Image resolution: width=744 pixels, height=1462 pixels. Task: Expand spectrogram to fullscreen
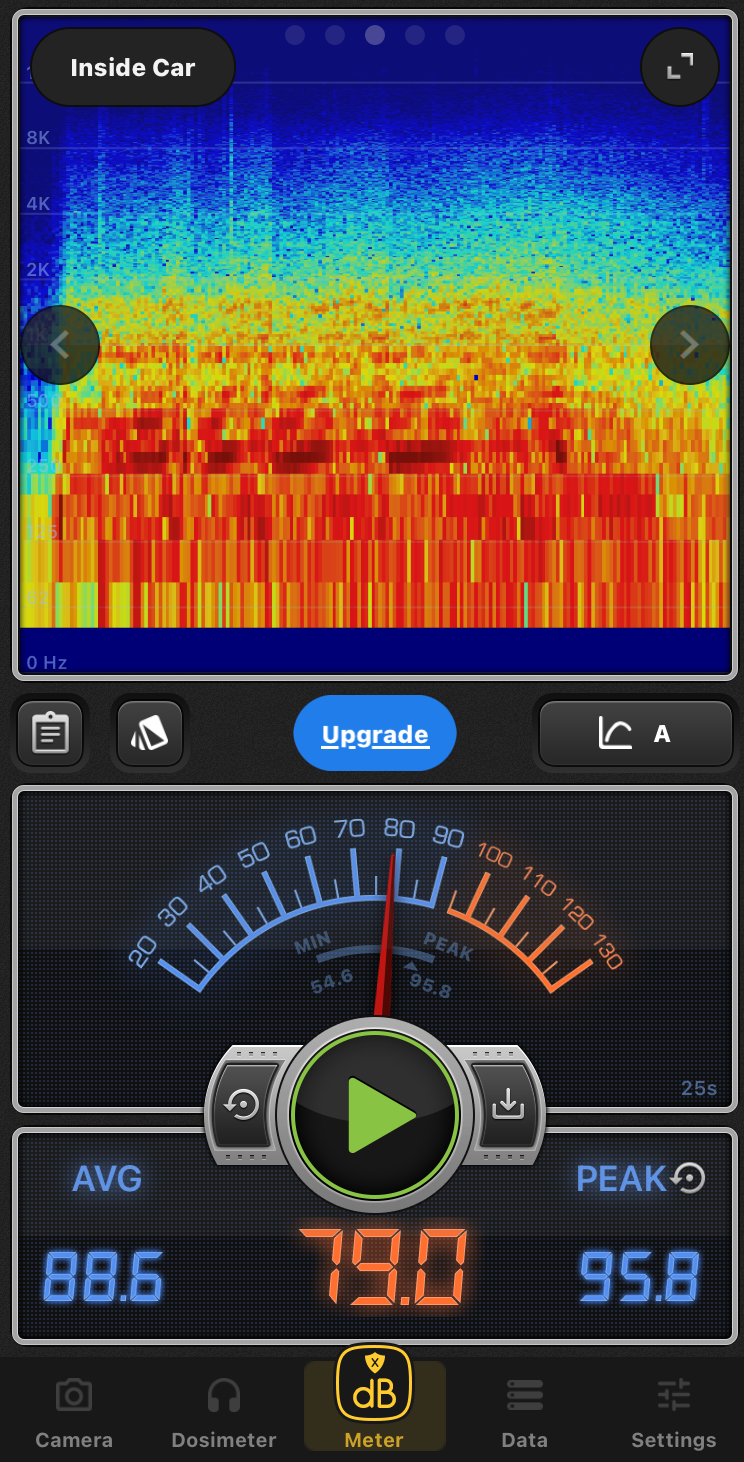(x=679, y=67)
